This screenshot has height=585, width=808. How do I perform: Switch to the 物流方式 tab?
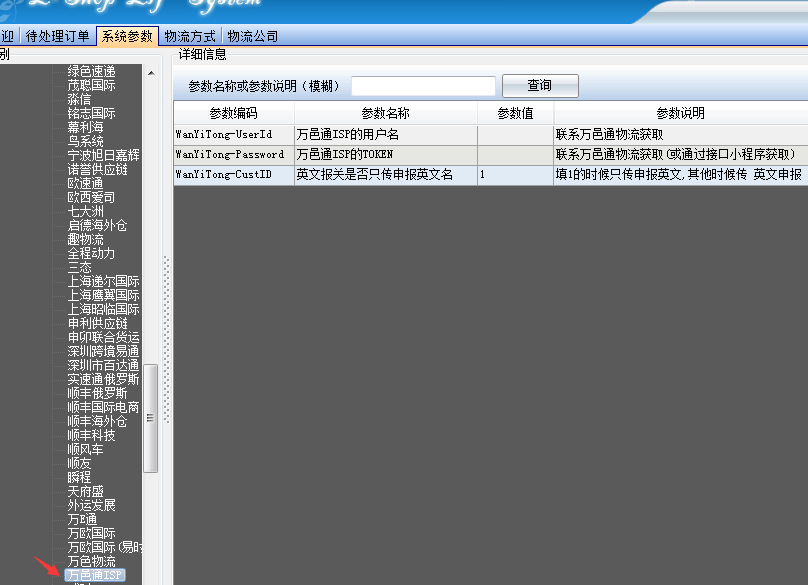pyautogui.click(x=189, y=36)
